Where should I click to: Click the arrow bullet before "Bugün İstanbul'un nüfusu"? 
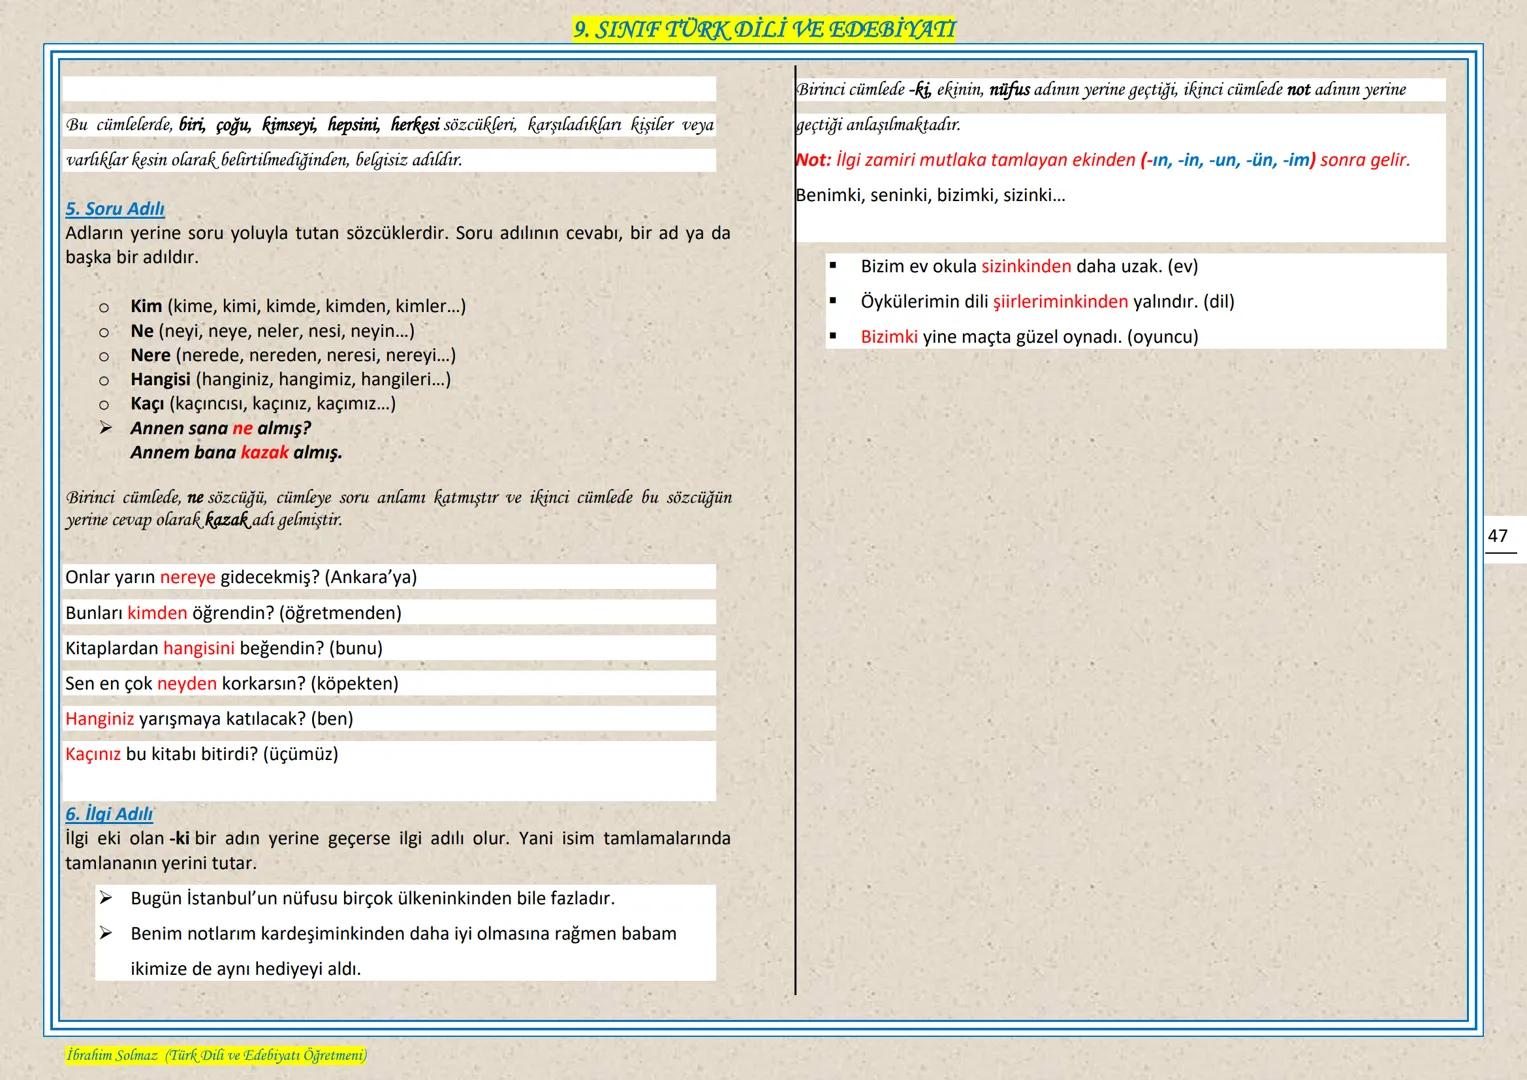pos(106,898)
